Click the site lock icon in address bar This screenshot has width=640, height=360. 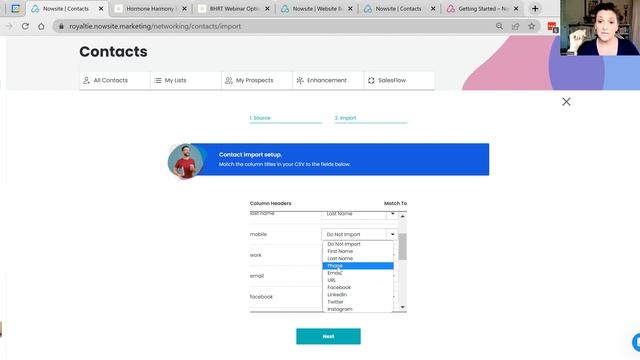(x=61, y=26)
